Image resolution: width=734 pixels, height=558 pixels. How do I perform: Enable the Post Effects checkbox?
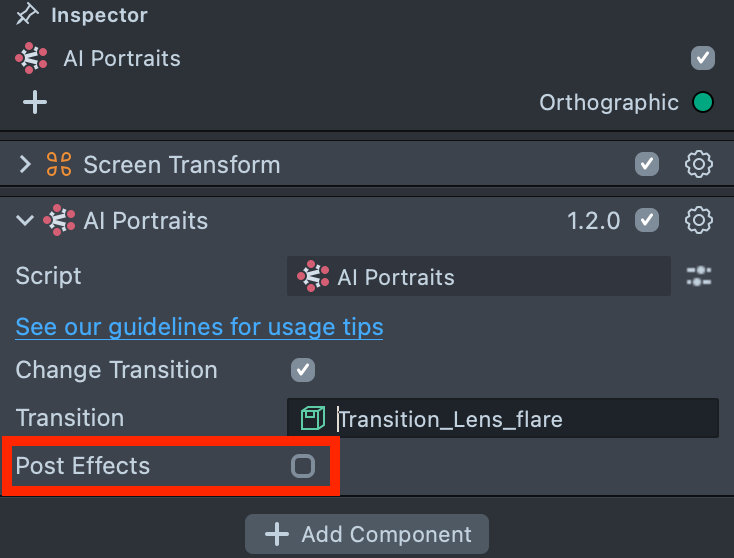click(302, 466)
